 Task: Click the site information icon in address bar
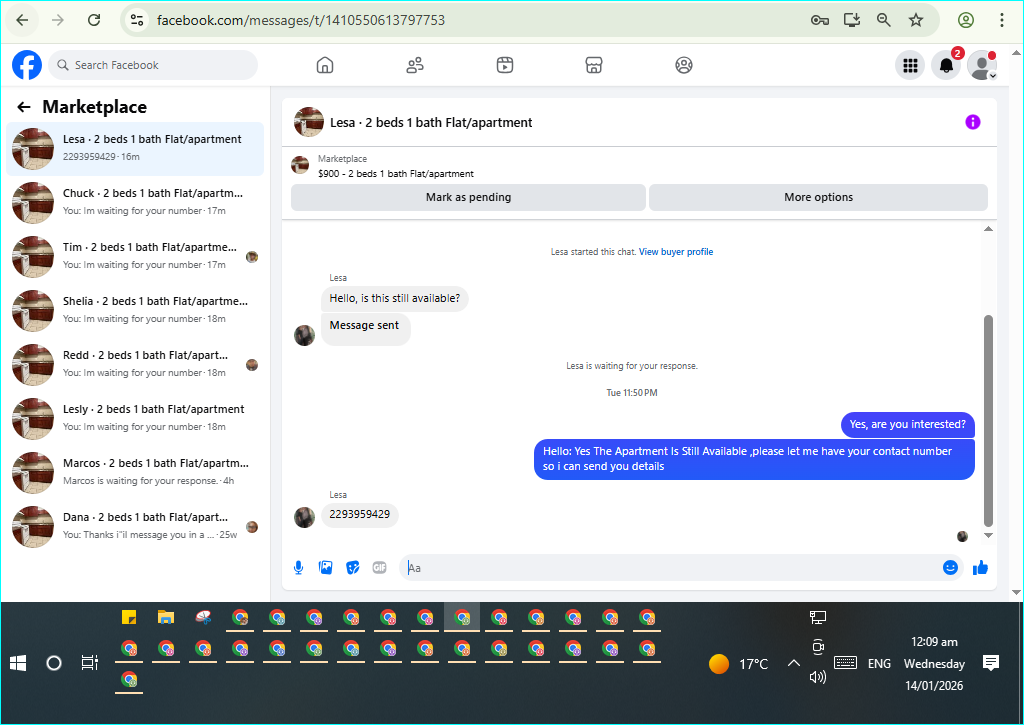click(x=136, y=20)
